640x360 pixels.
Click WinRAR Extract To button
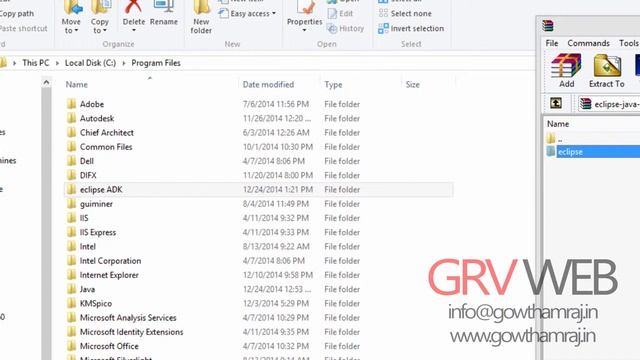coord(607,71)
